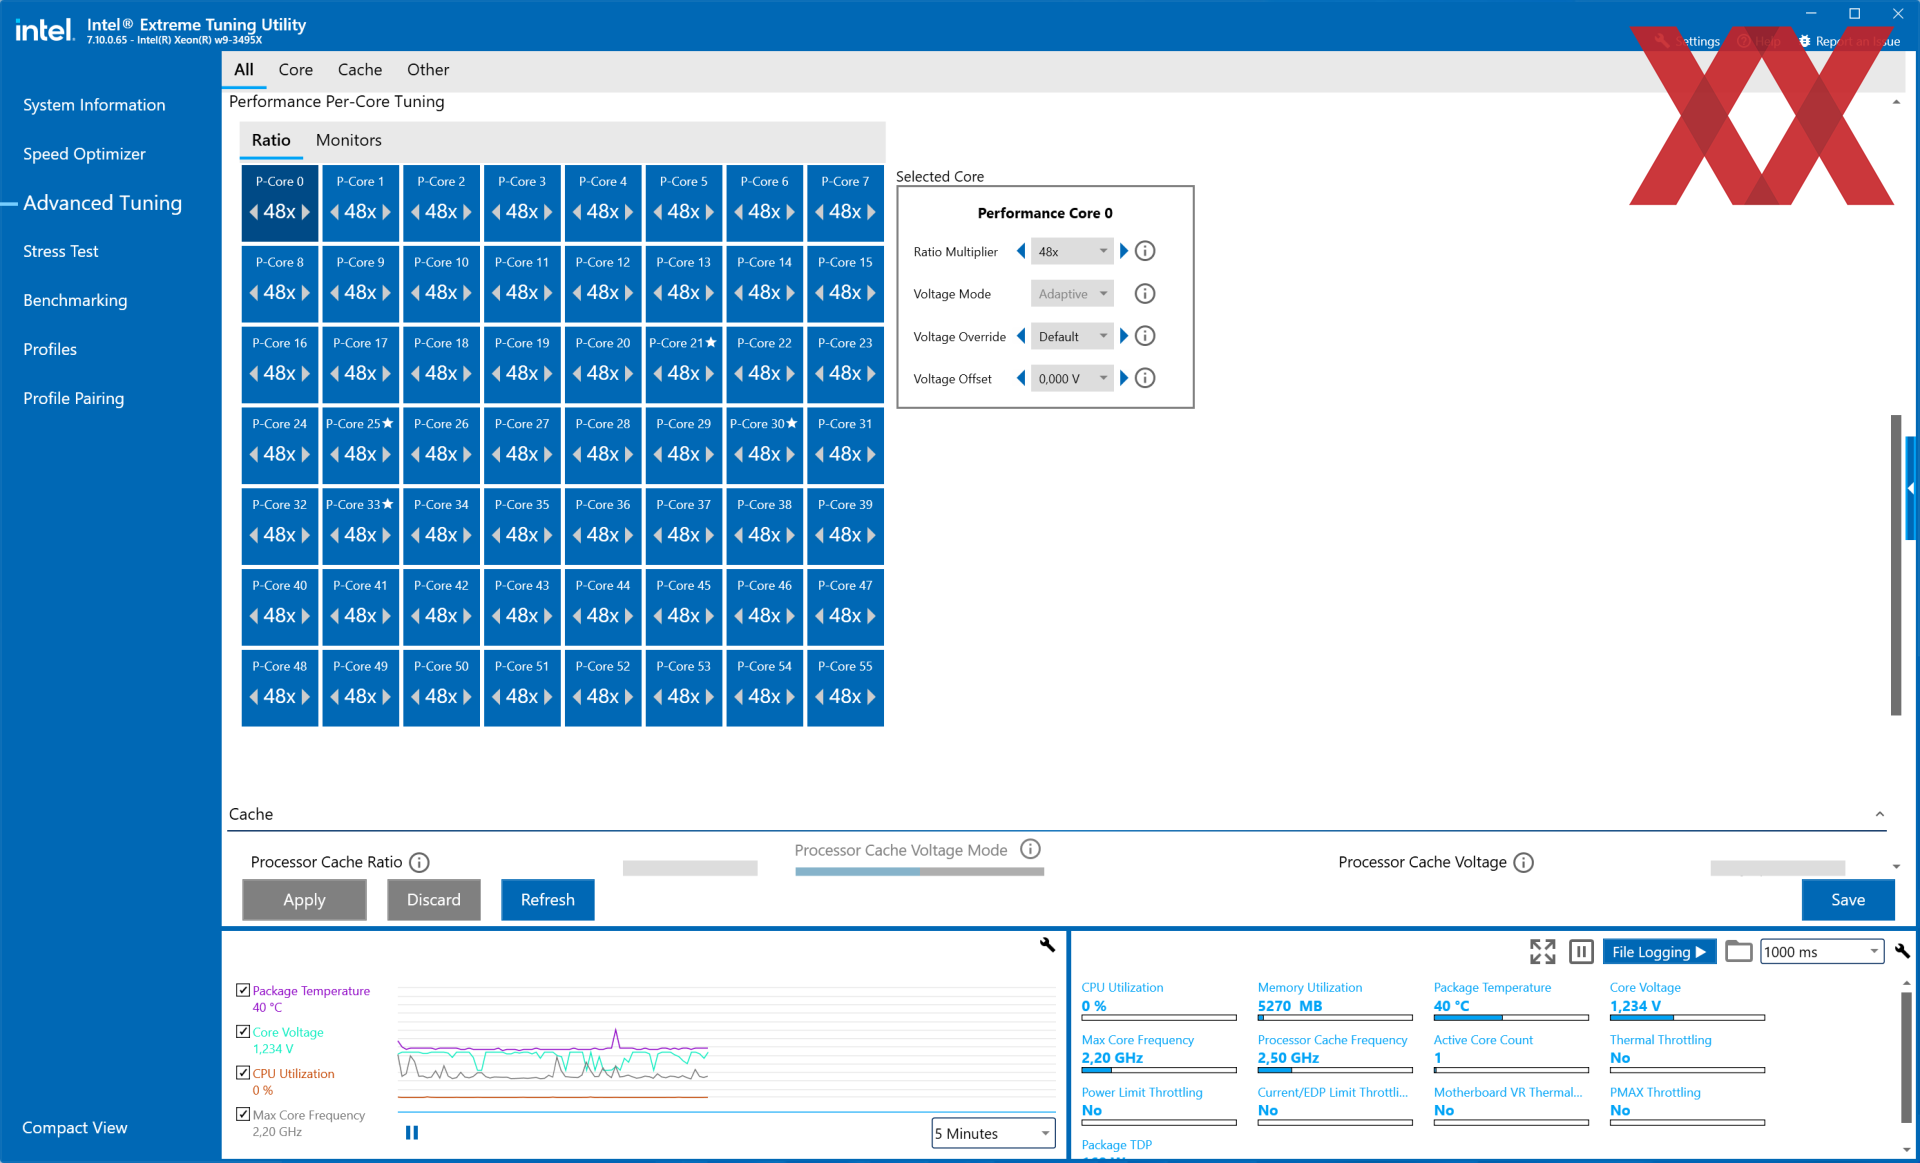
Task: Open the 1000 ms interval dropdown
Action: (x=1822, y=951)
